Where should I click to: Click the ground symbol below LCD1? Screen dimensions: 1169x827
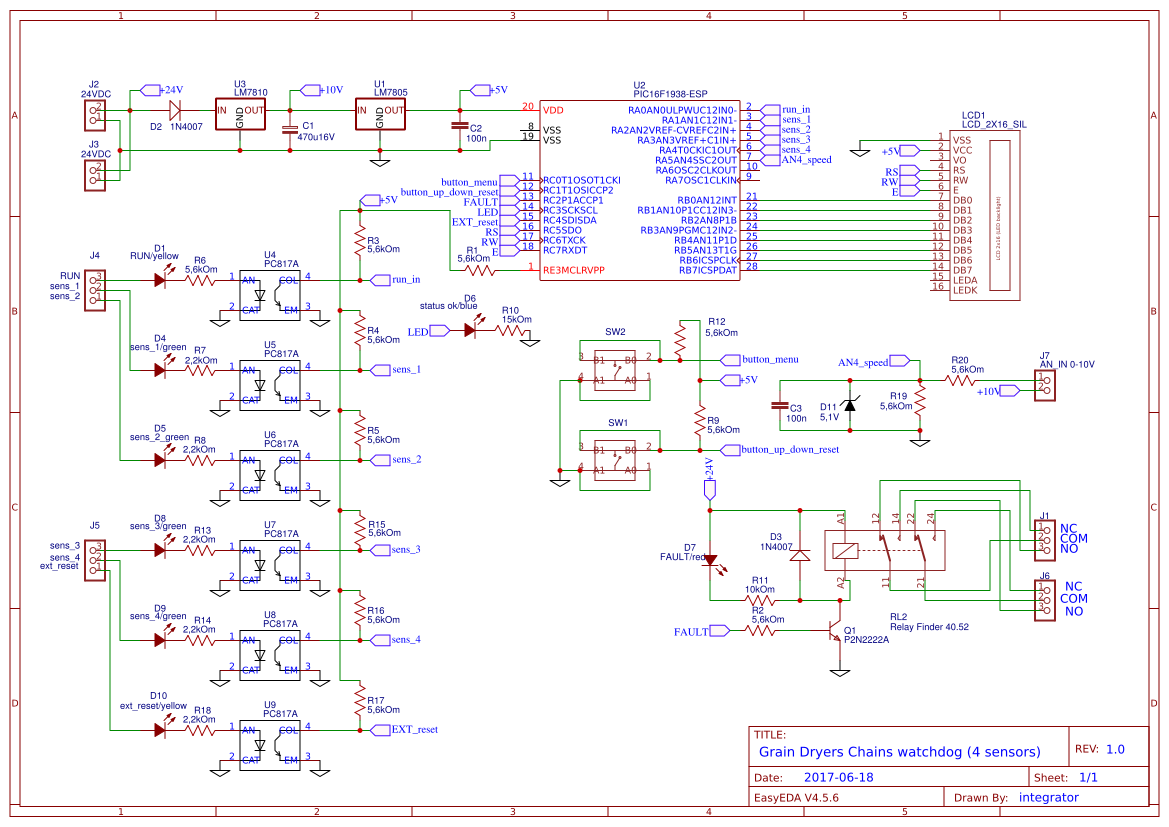click(x=858, y=150)
